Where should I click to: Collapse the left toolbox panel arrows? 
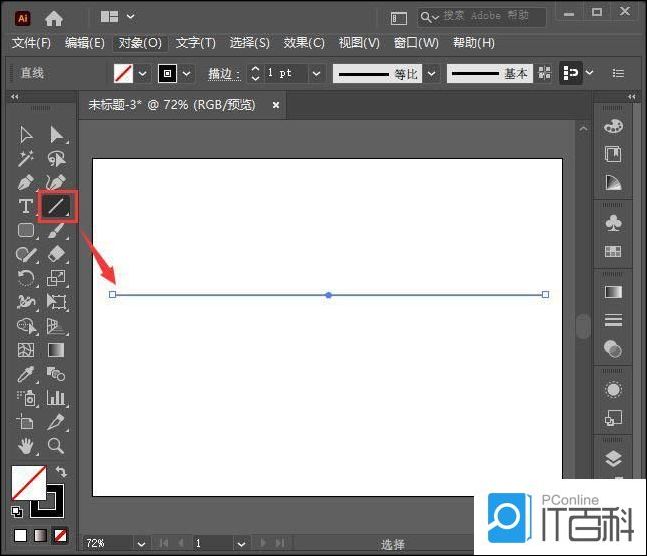(15, 97)
